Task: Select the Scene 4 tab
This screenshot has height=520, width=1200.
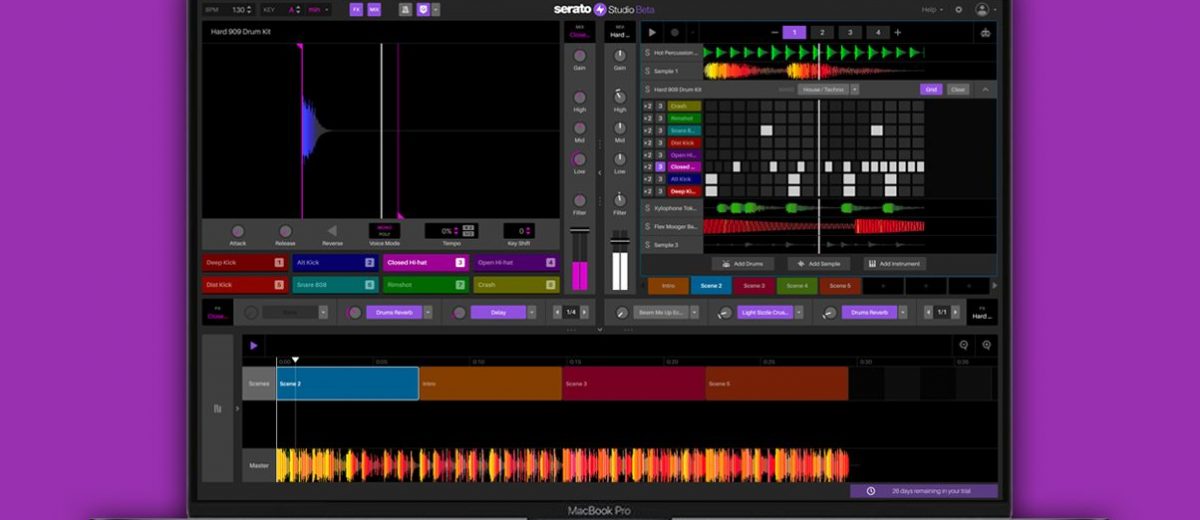Action: [x=797, y=286]
